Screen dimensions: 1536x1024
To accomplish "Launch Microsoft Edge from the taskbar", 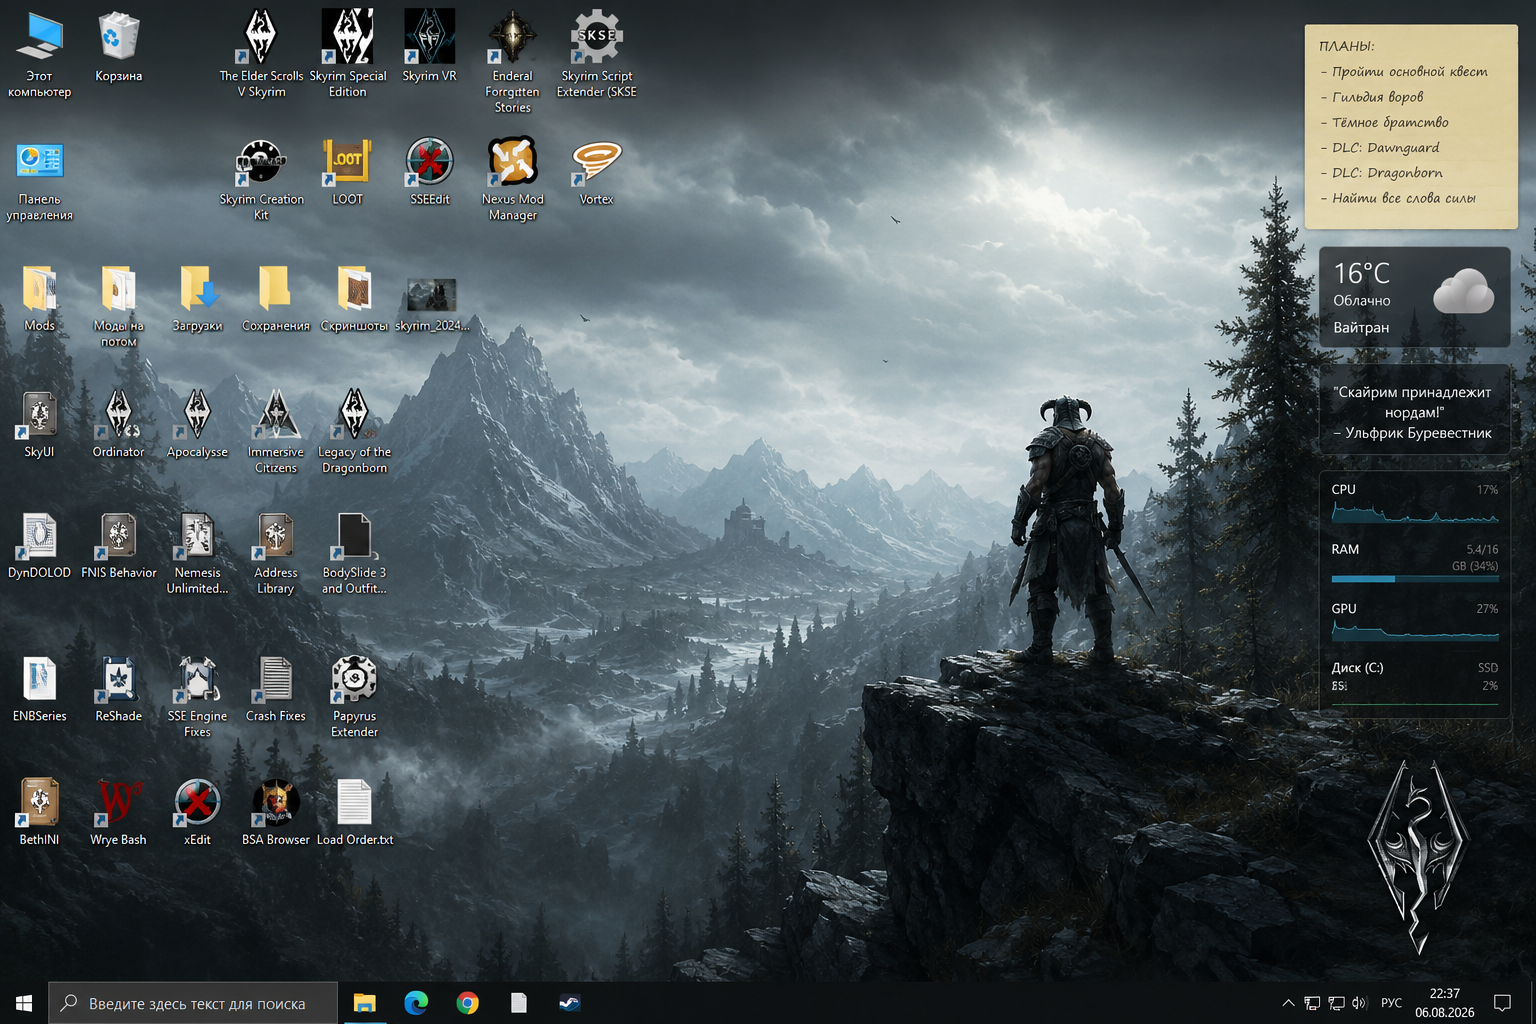I will point(416,1003).
